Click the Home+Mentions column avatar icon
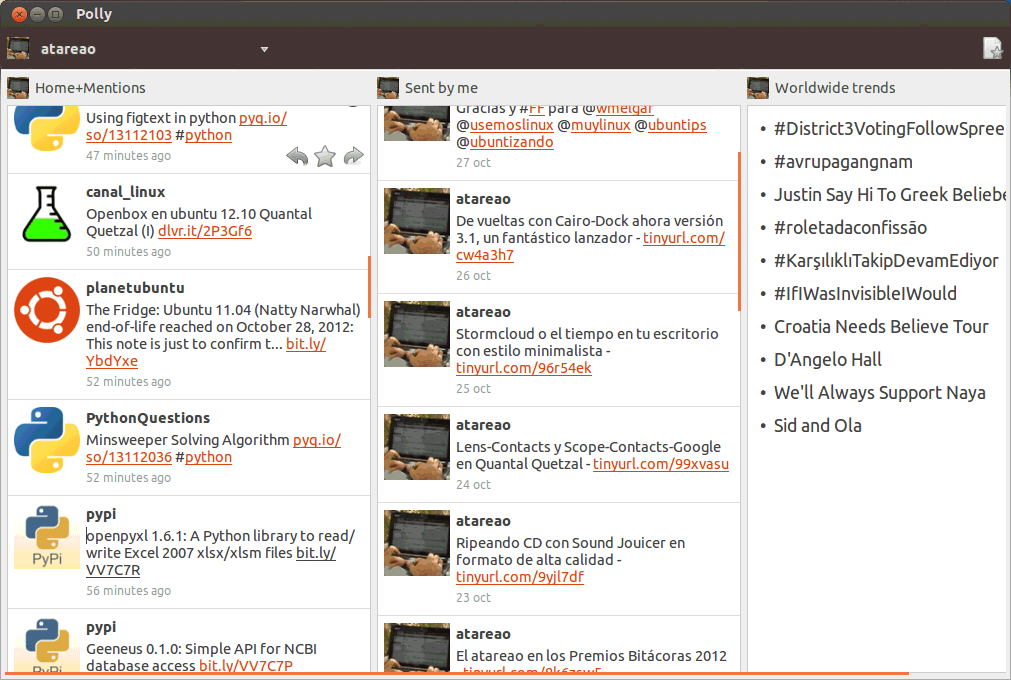This screenshot has width=1011, height=680. click(18, 88)
